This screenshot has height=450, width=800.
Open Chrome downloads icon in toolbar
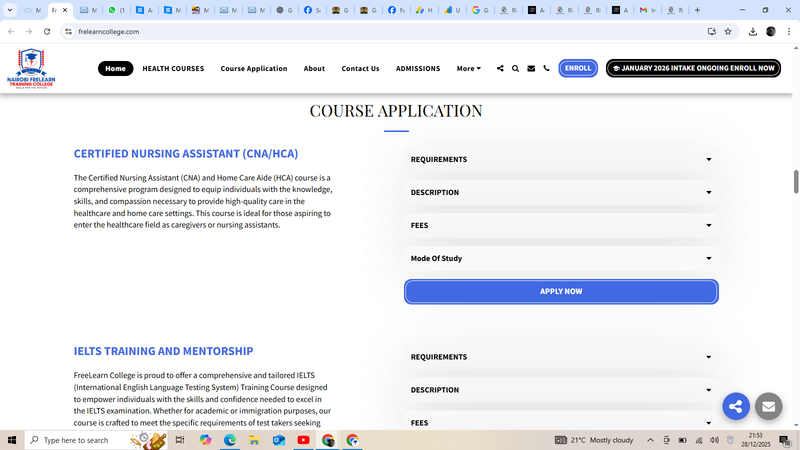(x=752, y=31)
